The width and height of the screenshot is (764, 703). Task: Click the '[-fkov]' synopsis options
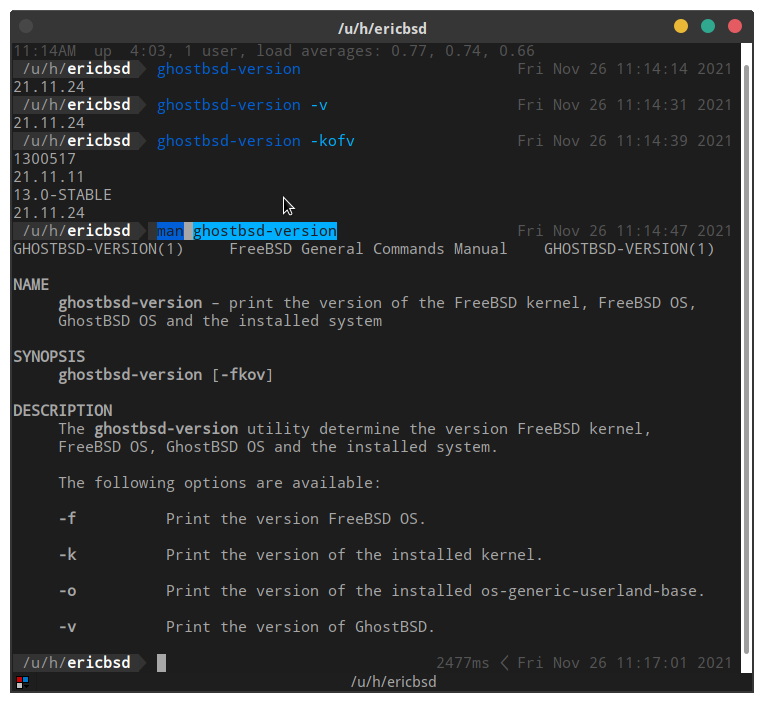(242, 375)
